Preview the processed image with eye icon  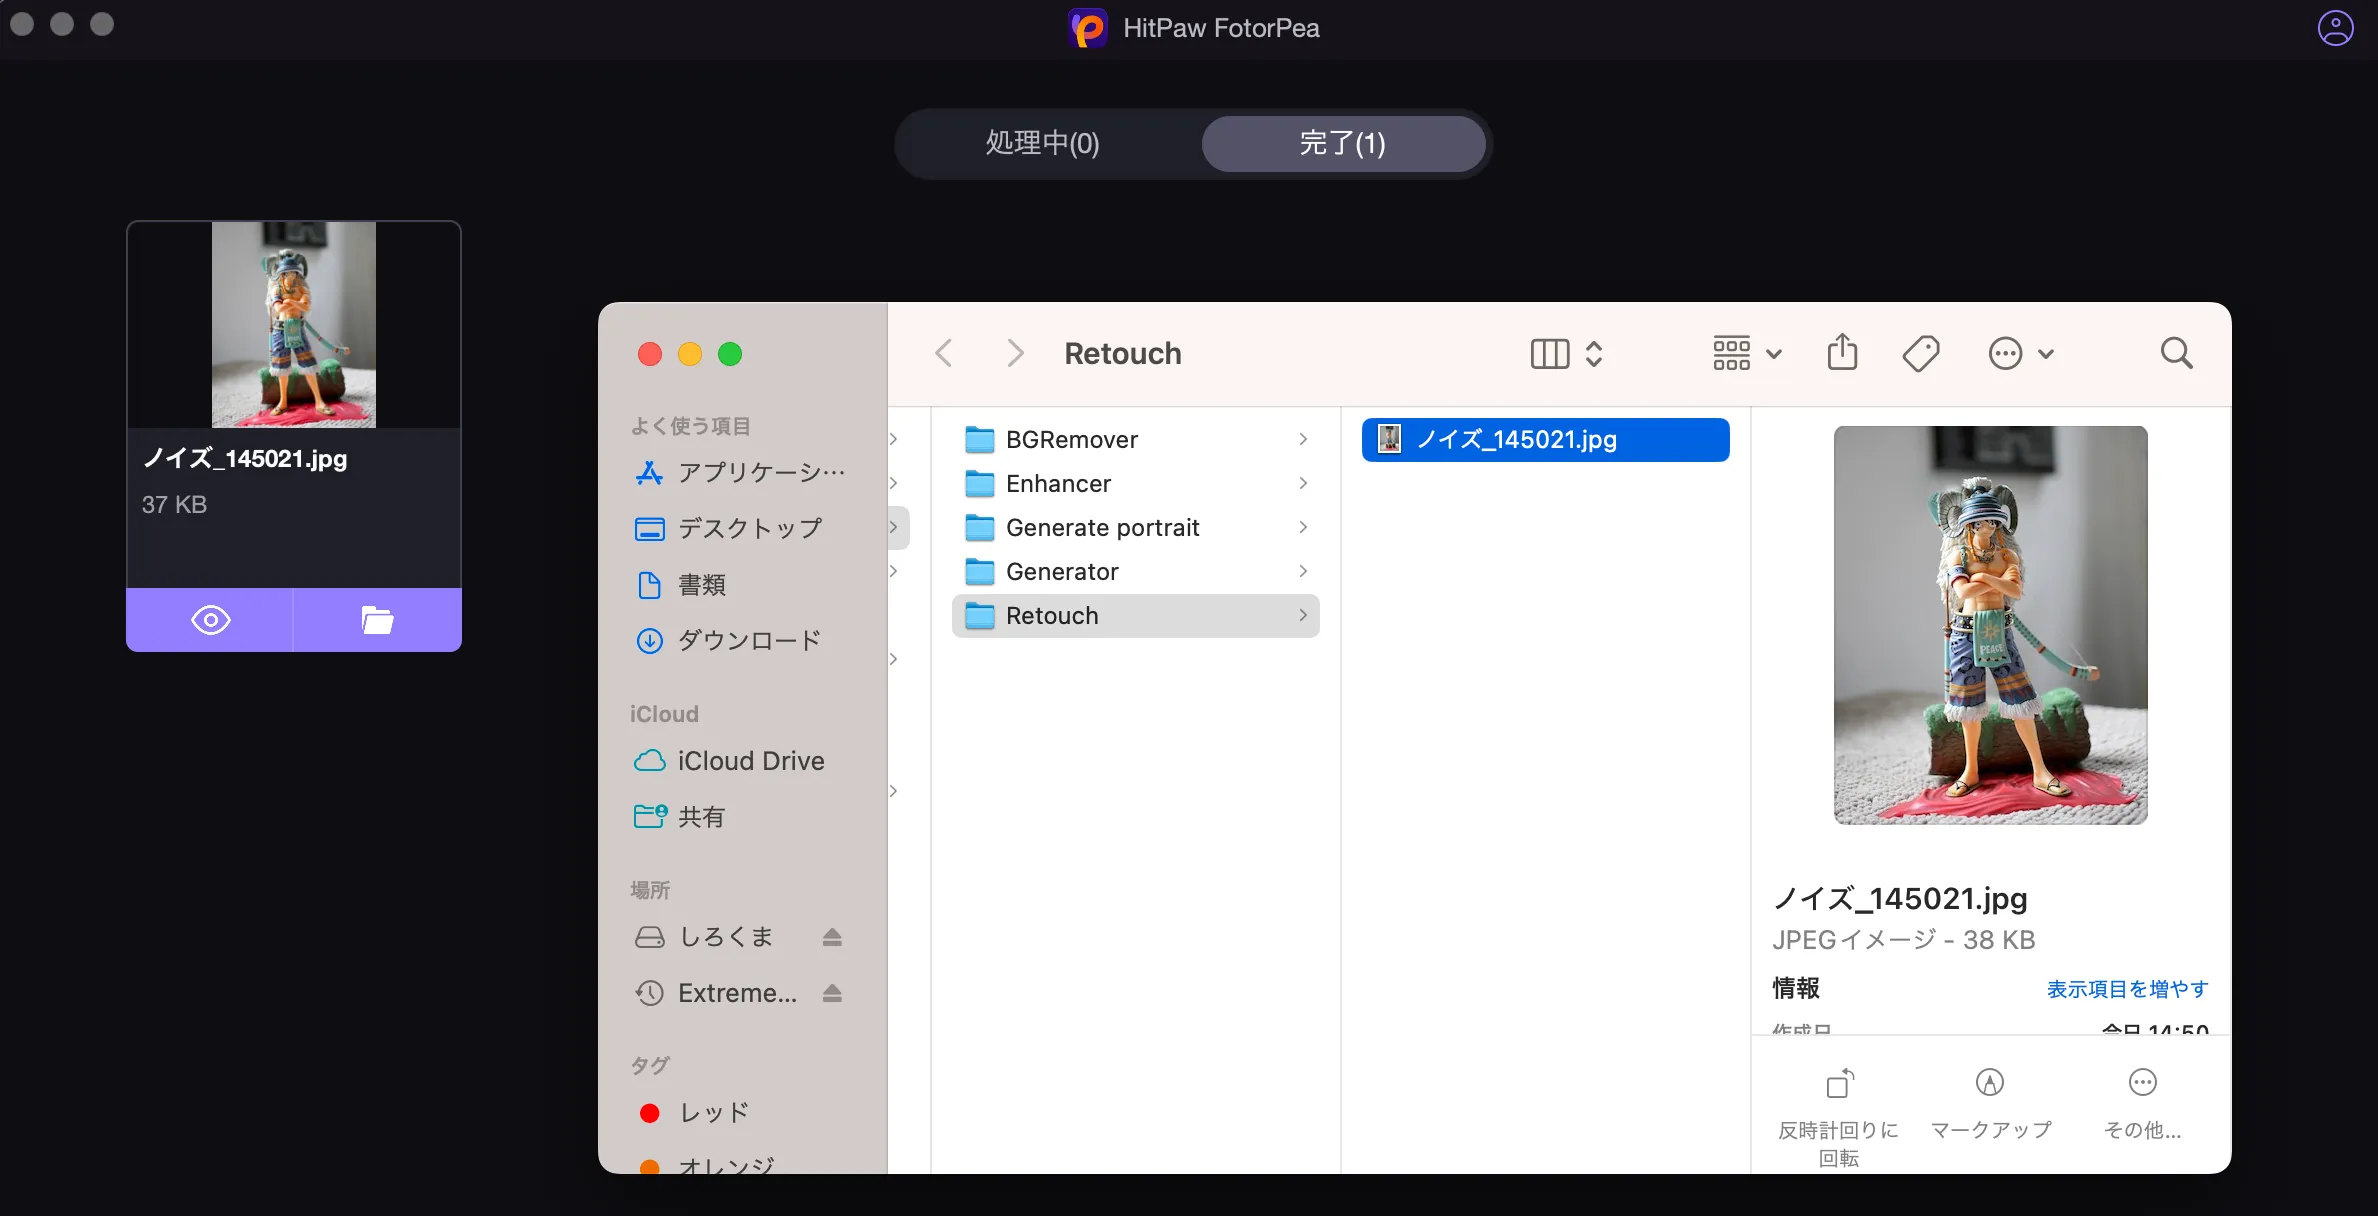[x=210, y=620]
